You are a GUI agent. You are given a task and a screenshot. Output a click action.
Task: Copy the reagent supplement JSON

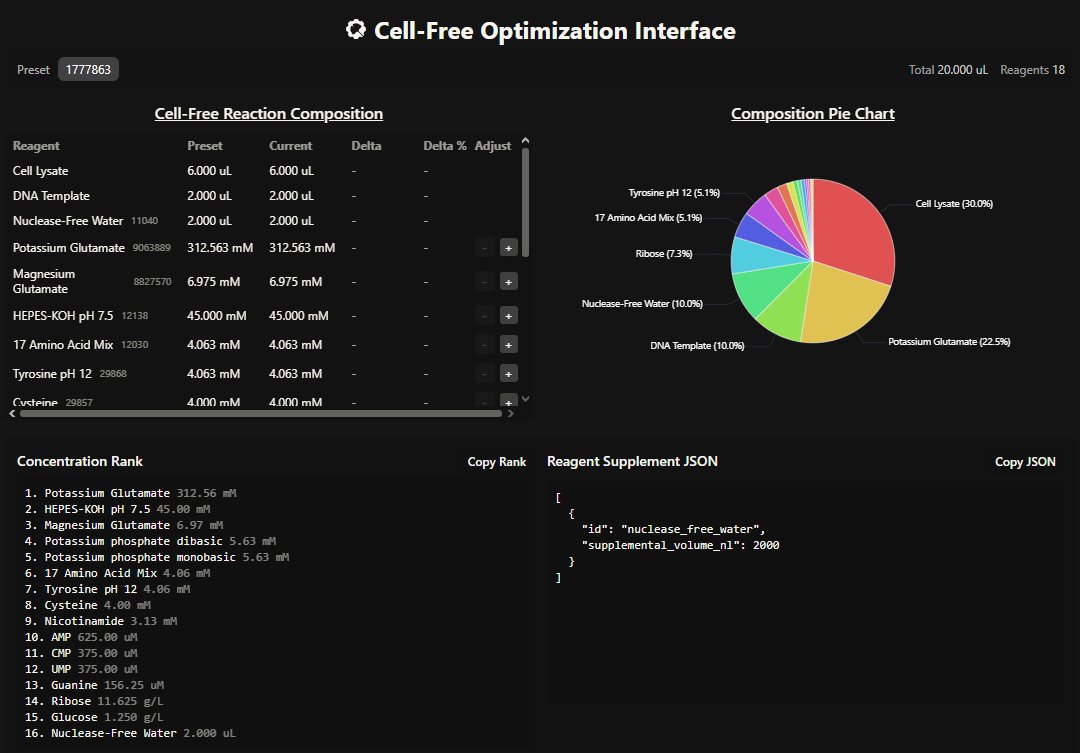click(1025, 462)
